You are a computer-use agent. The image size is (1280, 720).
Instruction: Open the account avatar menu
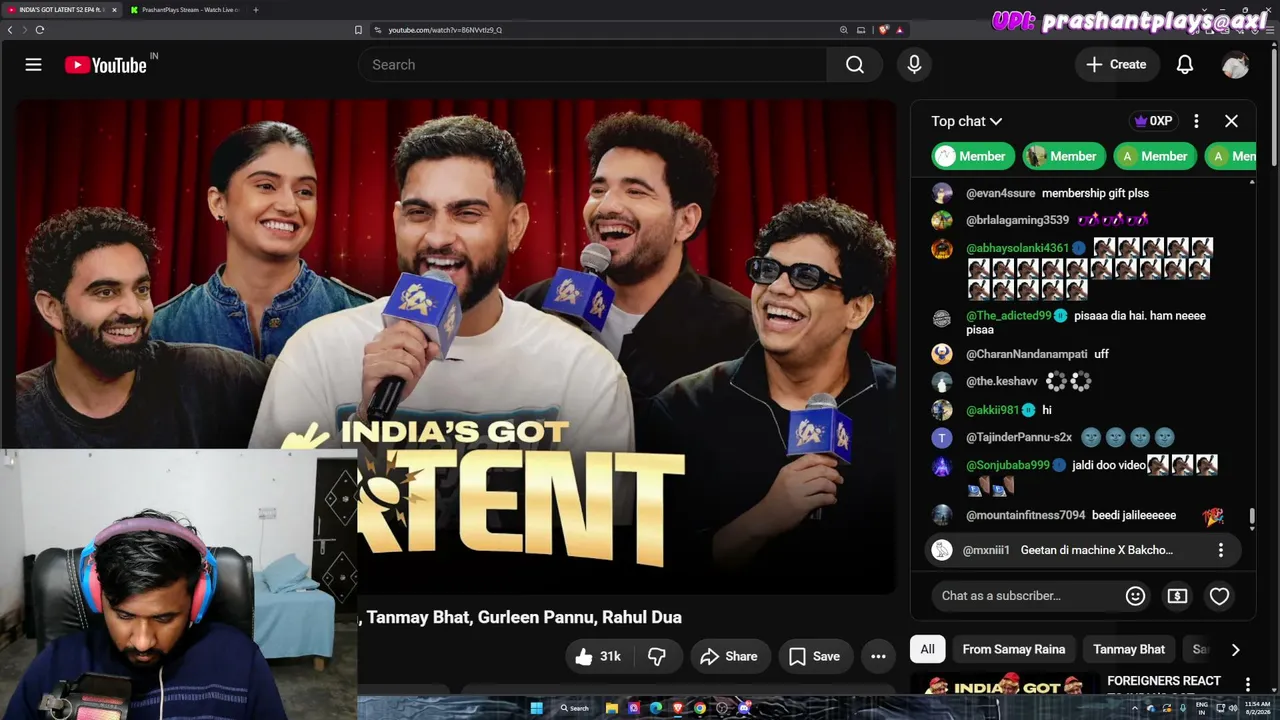tap(1236, 65)
